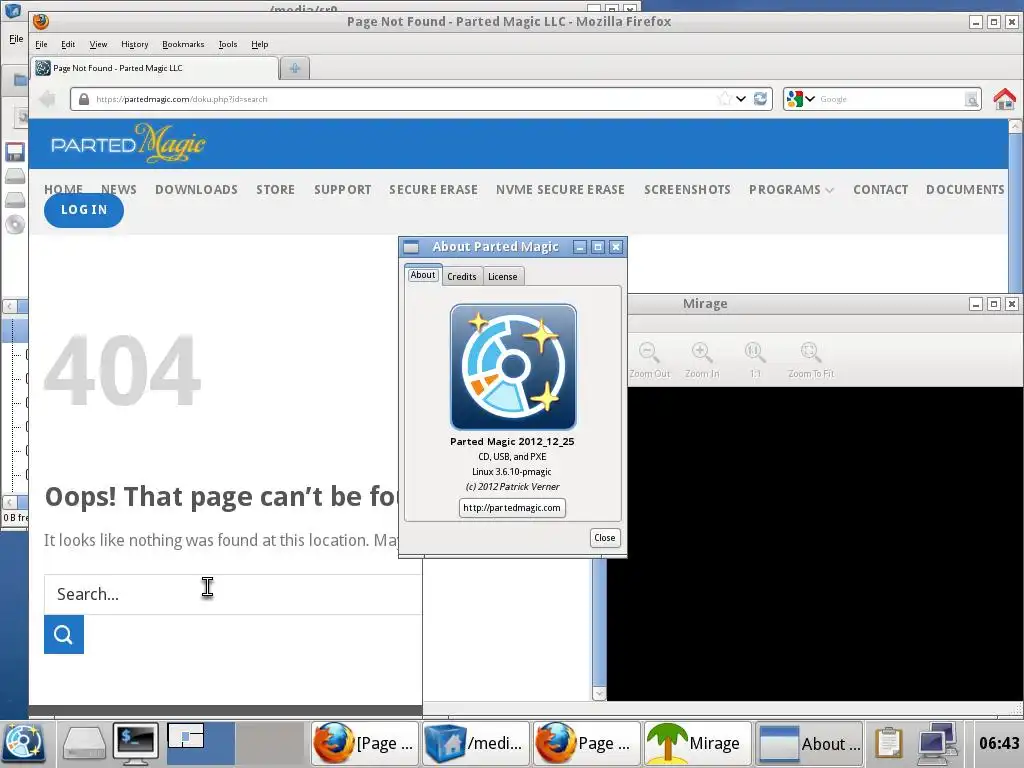The image size is (1024, 768).
Task: Click the 06:43 clock in taskbar
Action: (x=999, y=743)
